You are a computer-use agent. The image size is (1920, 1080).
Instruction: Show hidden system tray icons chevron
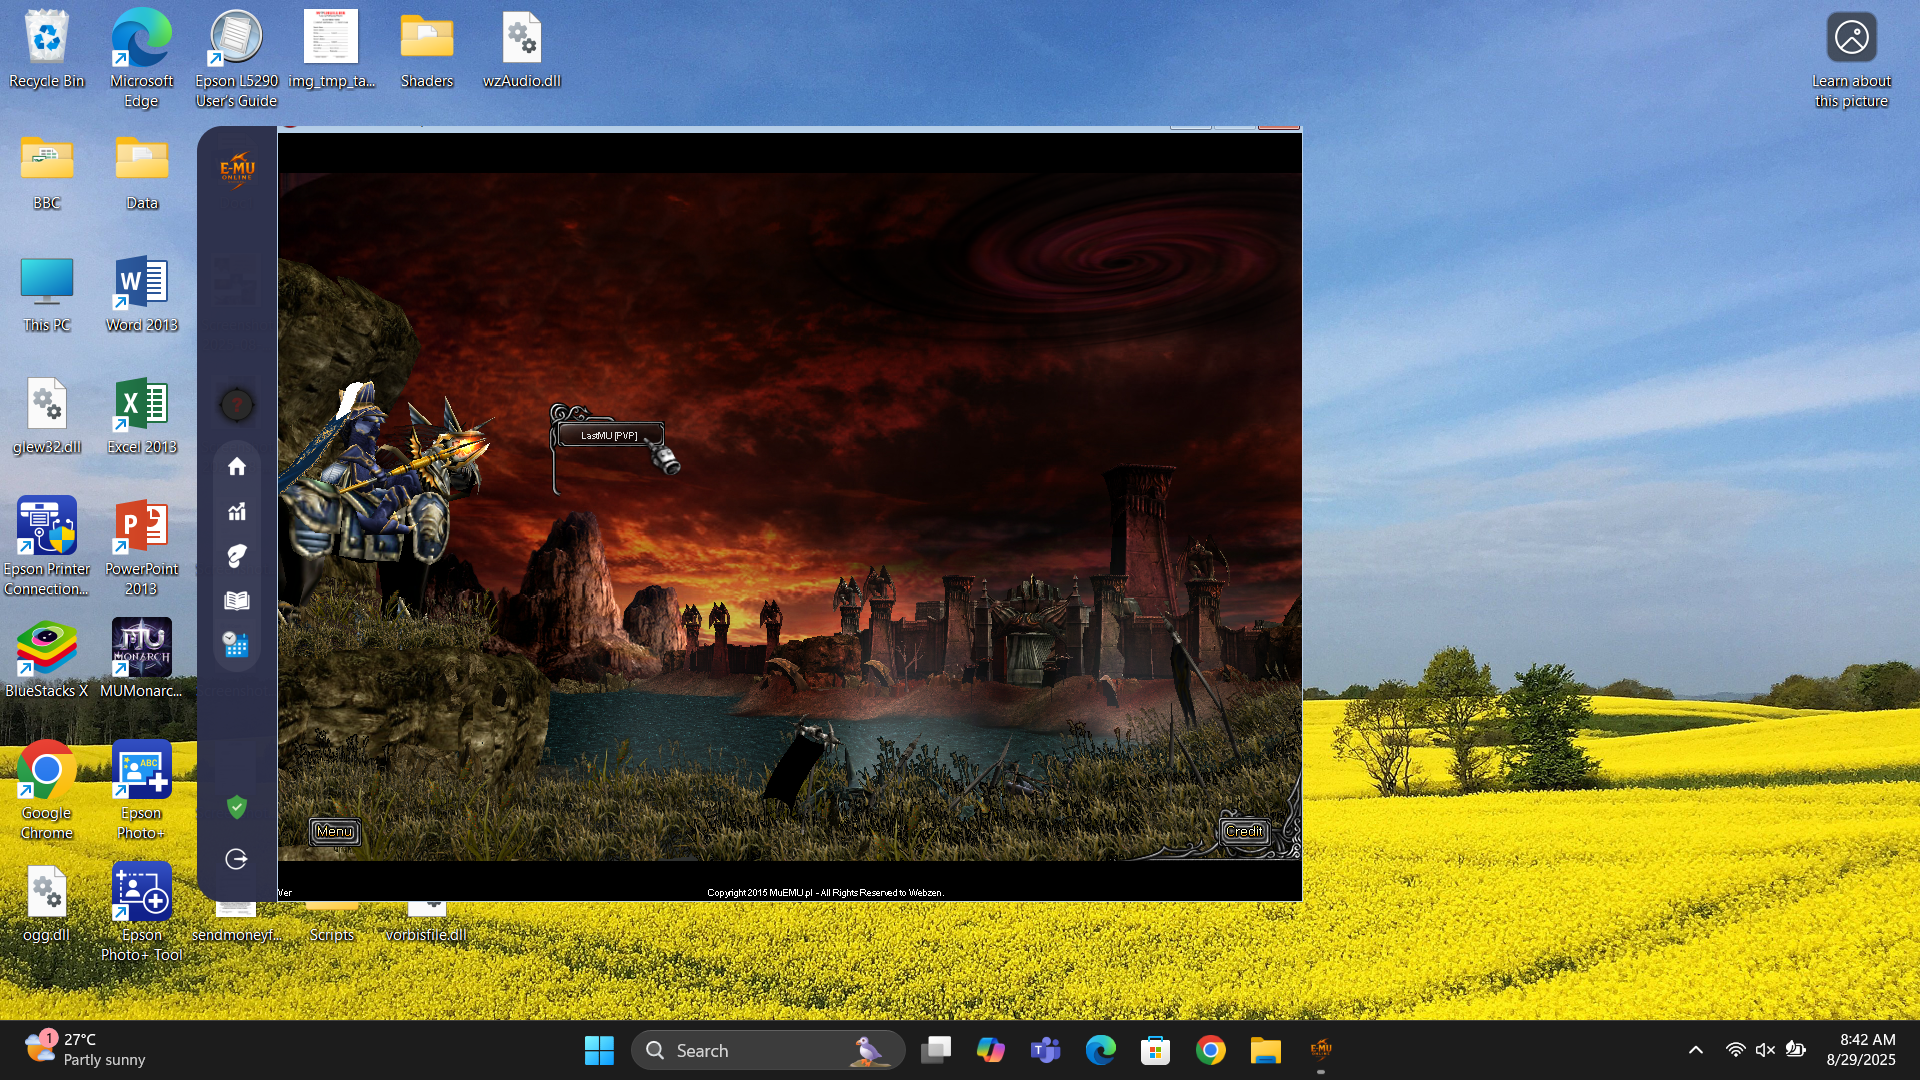point(1696,1050)
